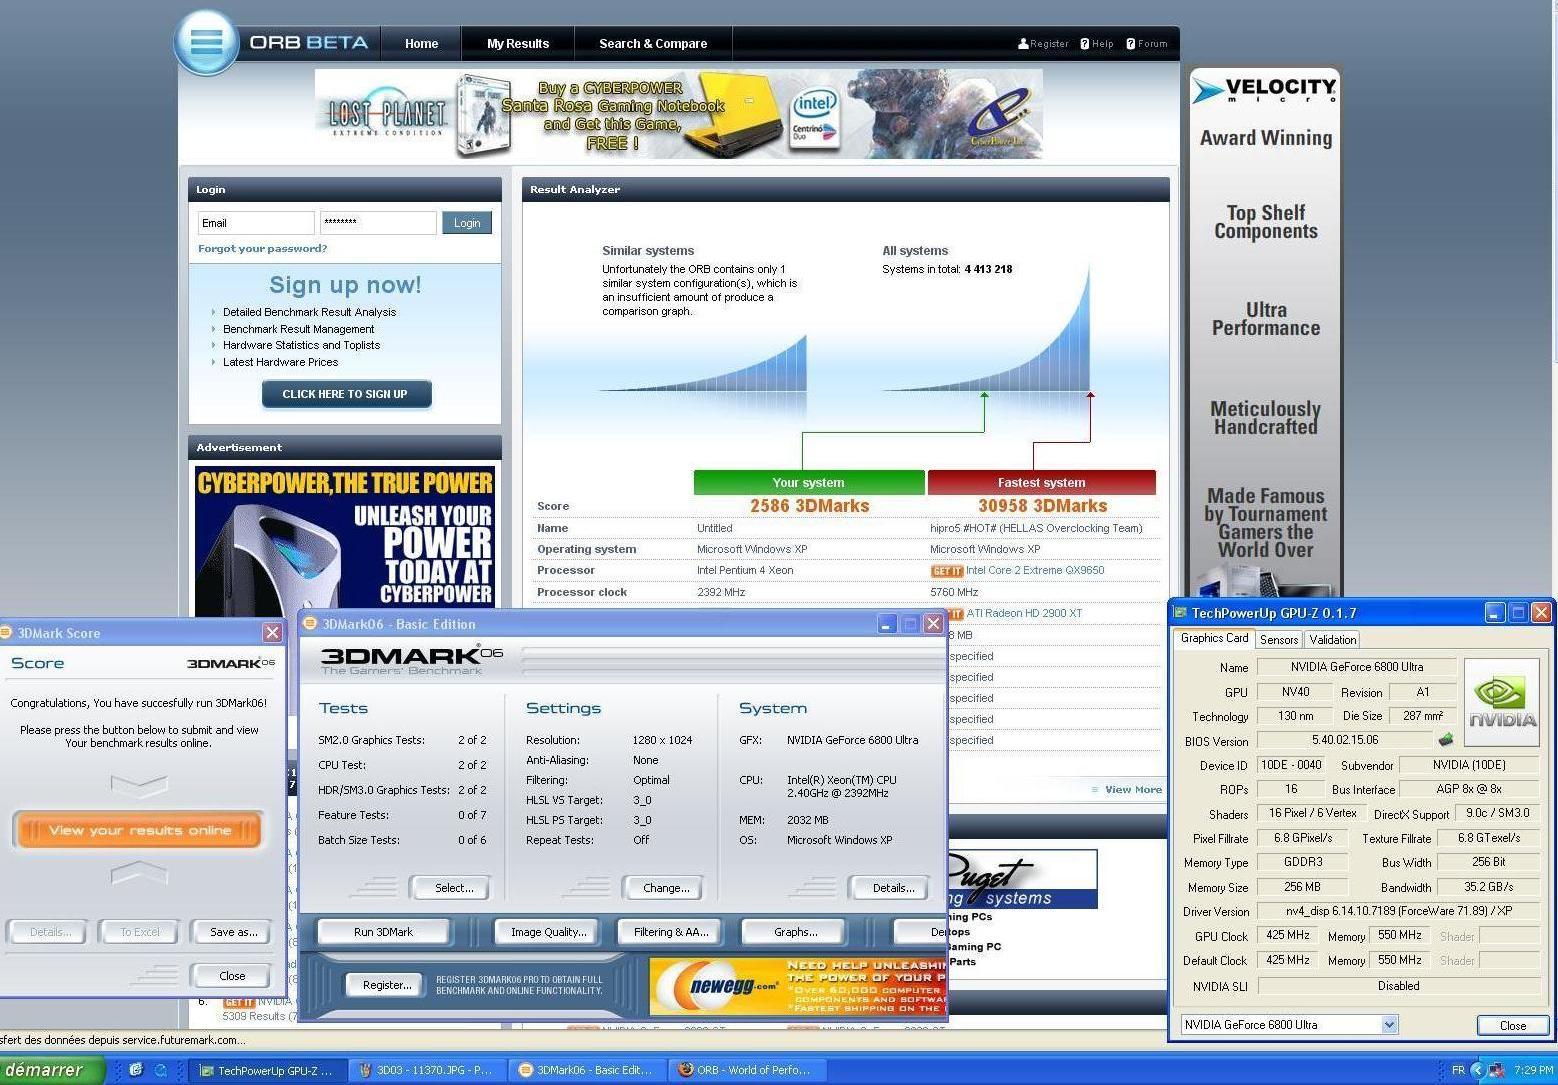
Task: Open the Forgot your password link
Action: pos(262,249)
